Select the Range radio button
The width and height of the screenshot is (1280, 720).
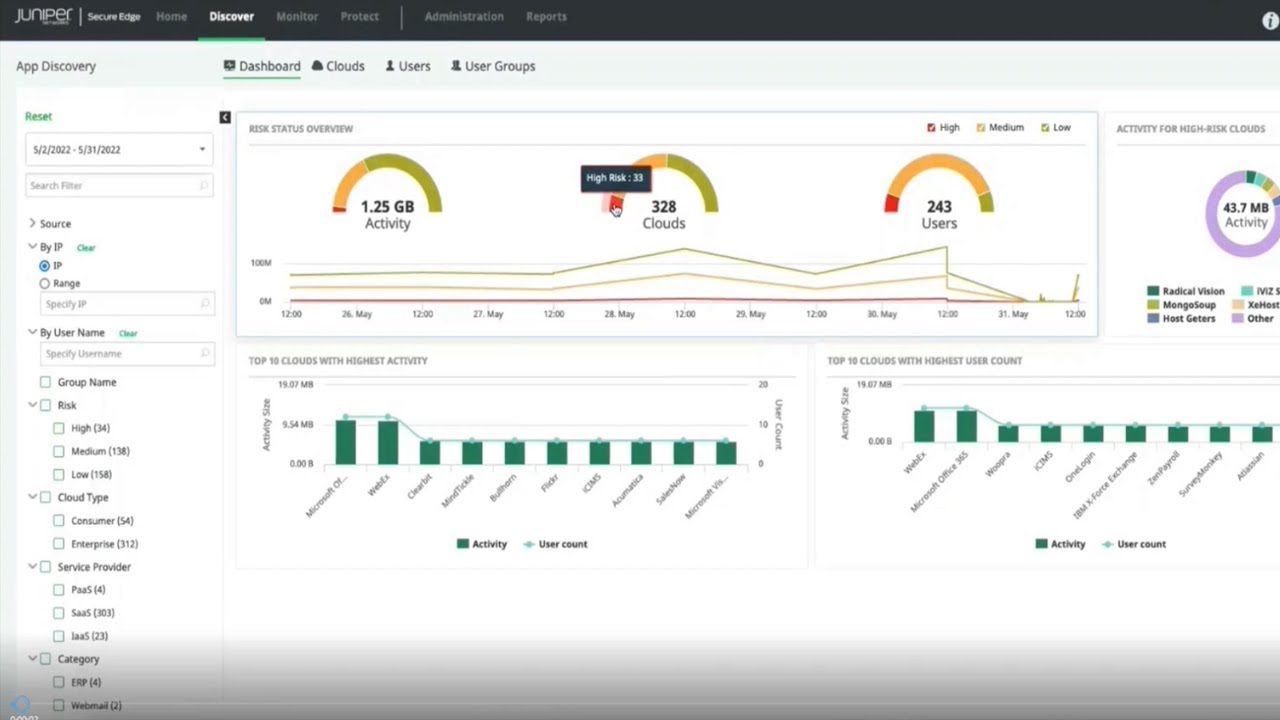pyautogui.click(x=44, y=284)
